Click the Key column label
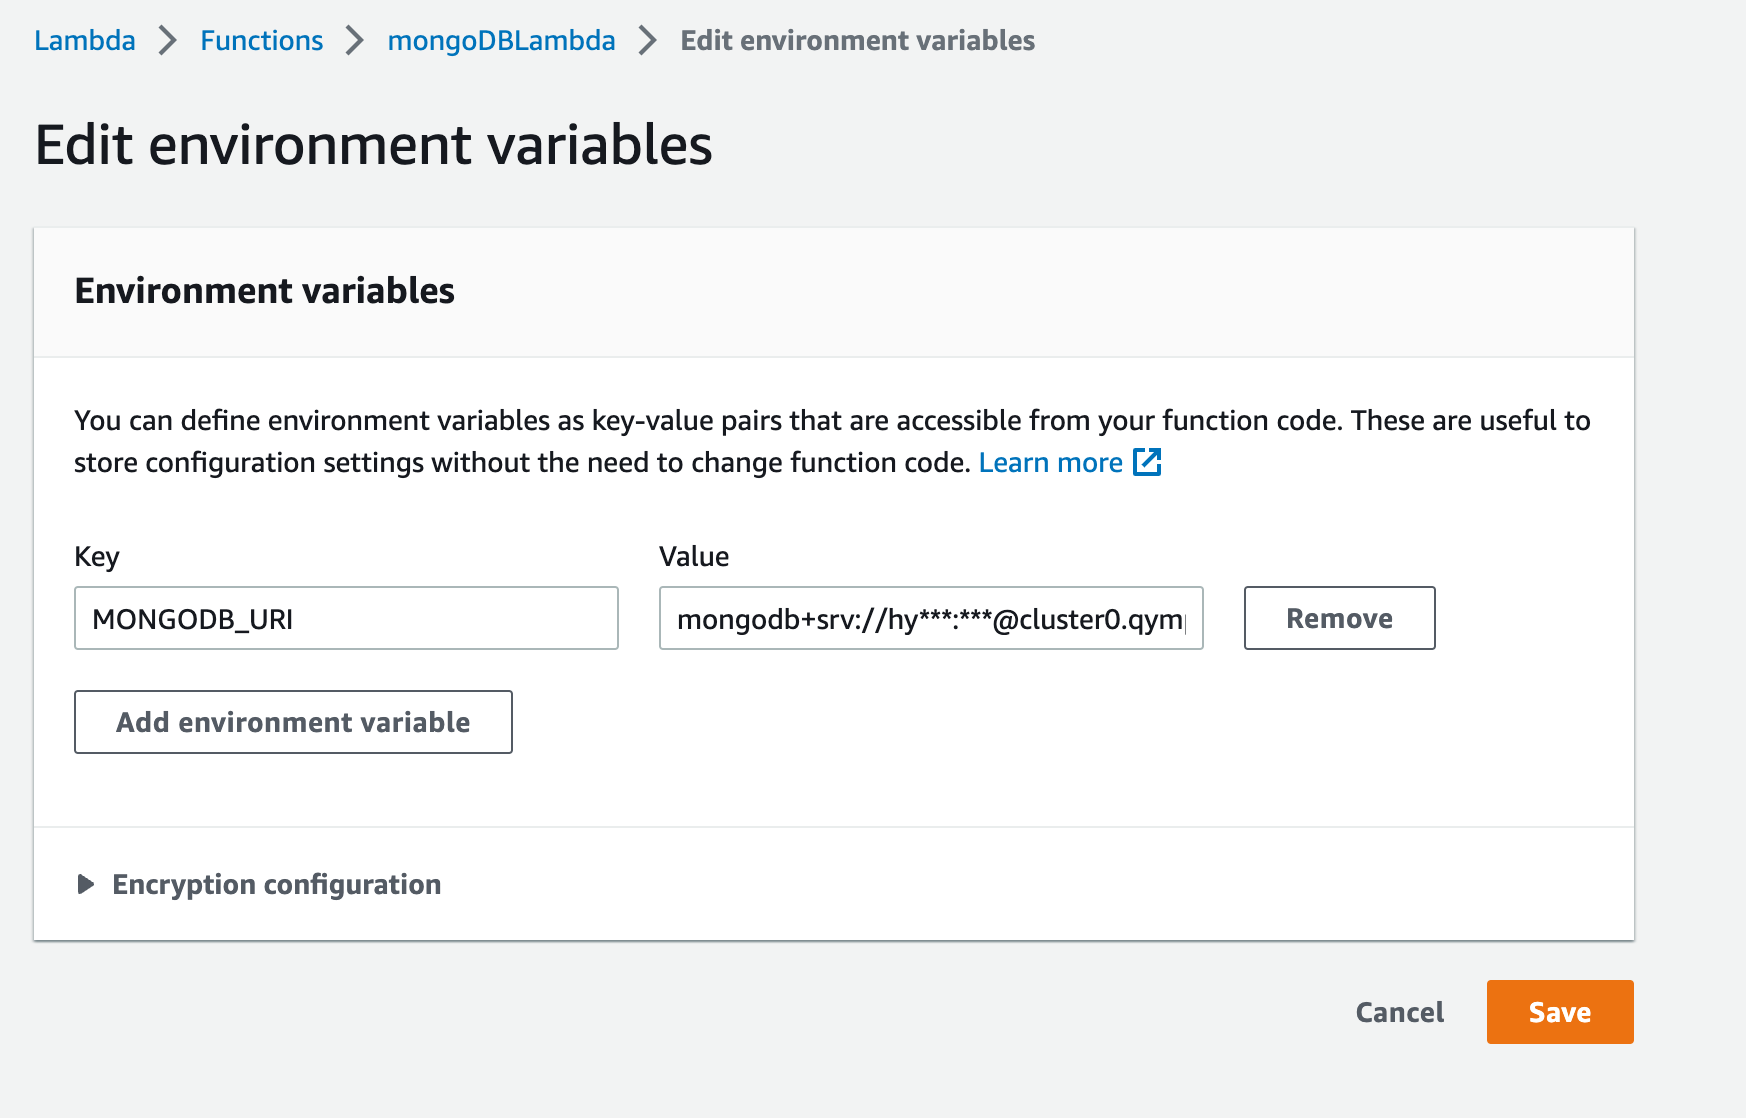1746x1118 pixels. 97,557
